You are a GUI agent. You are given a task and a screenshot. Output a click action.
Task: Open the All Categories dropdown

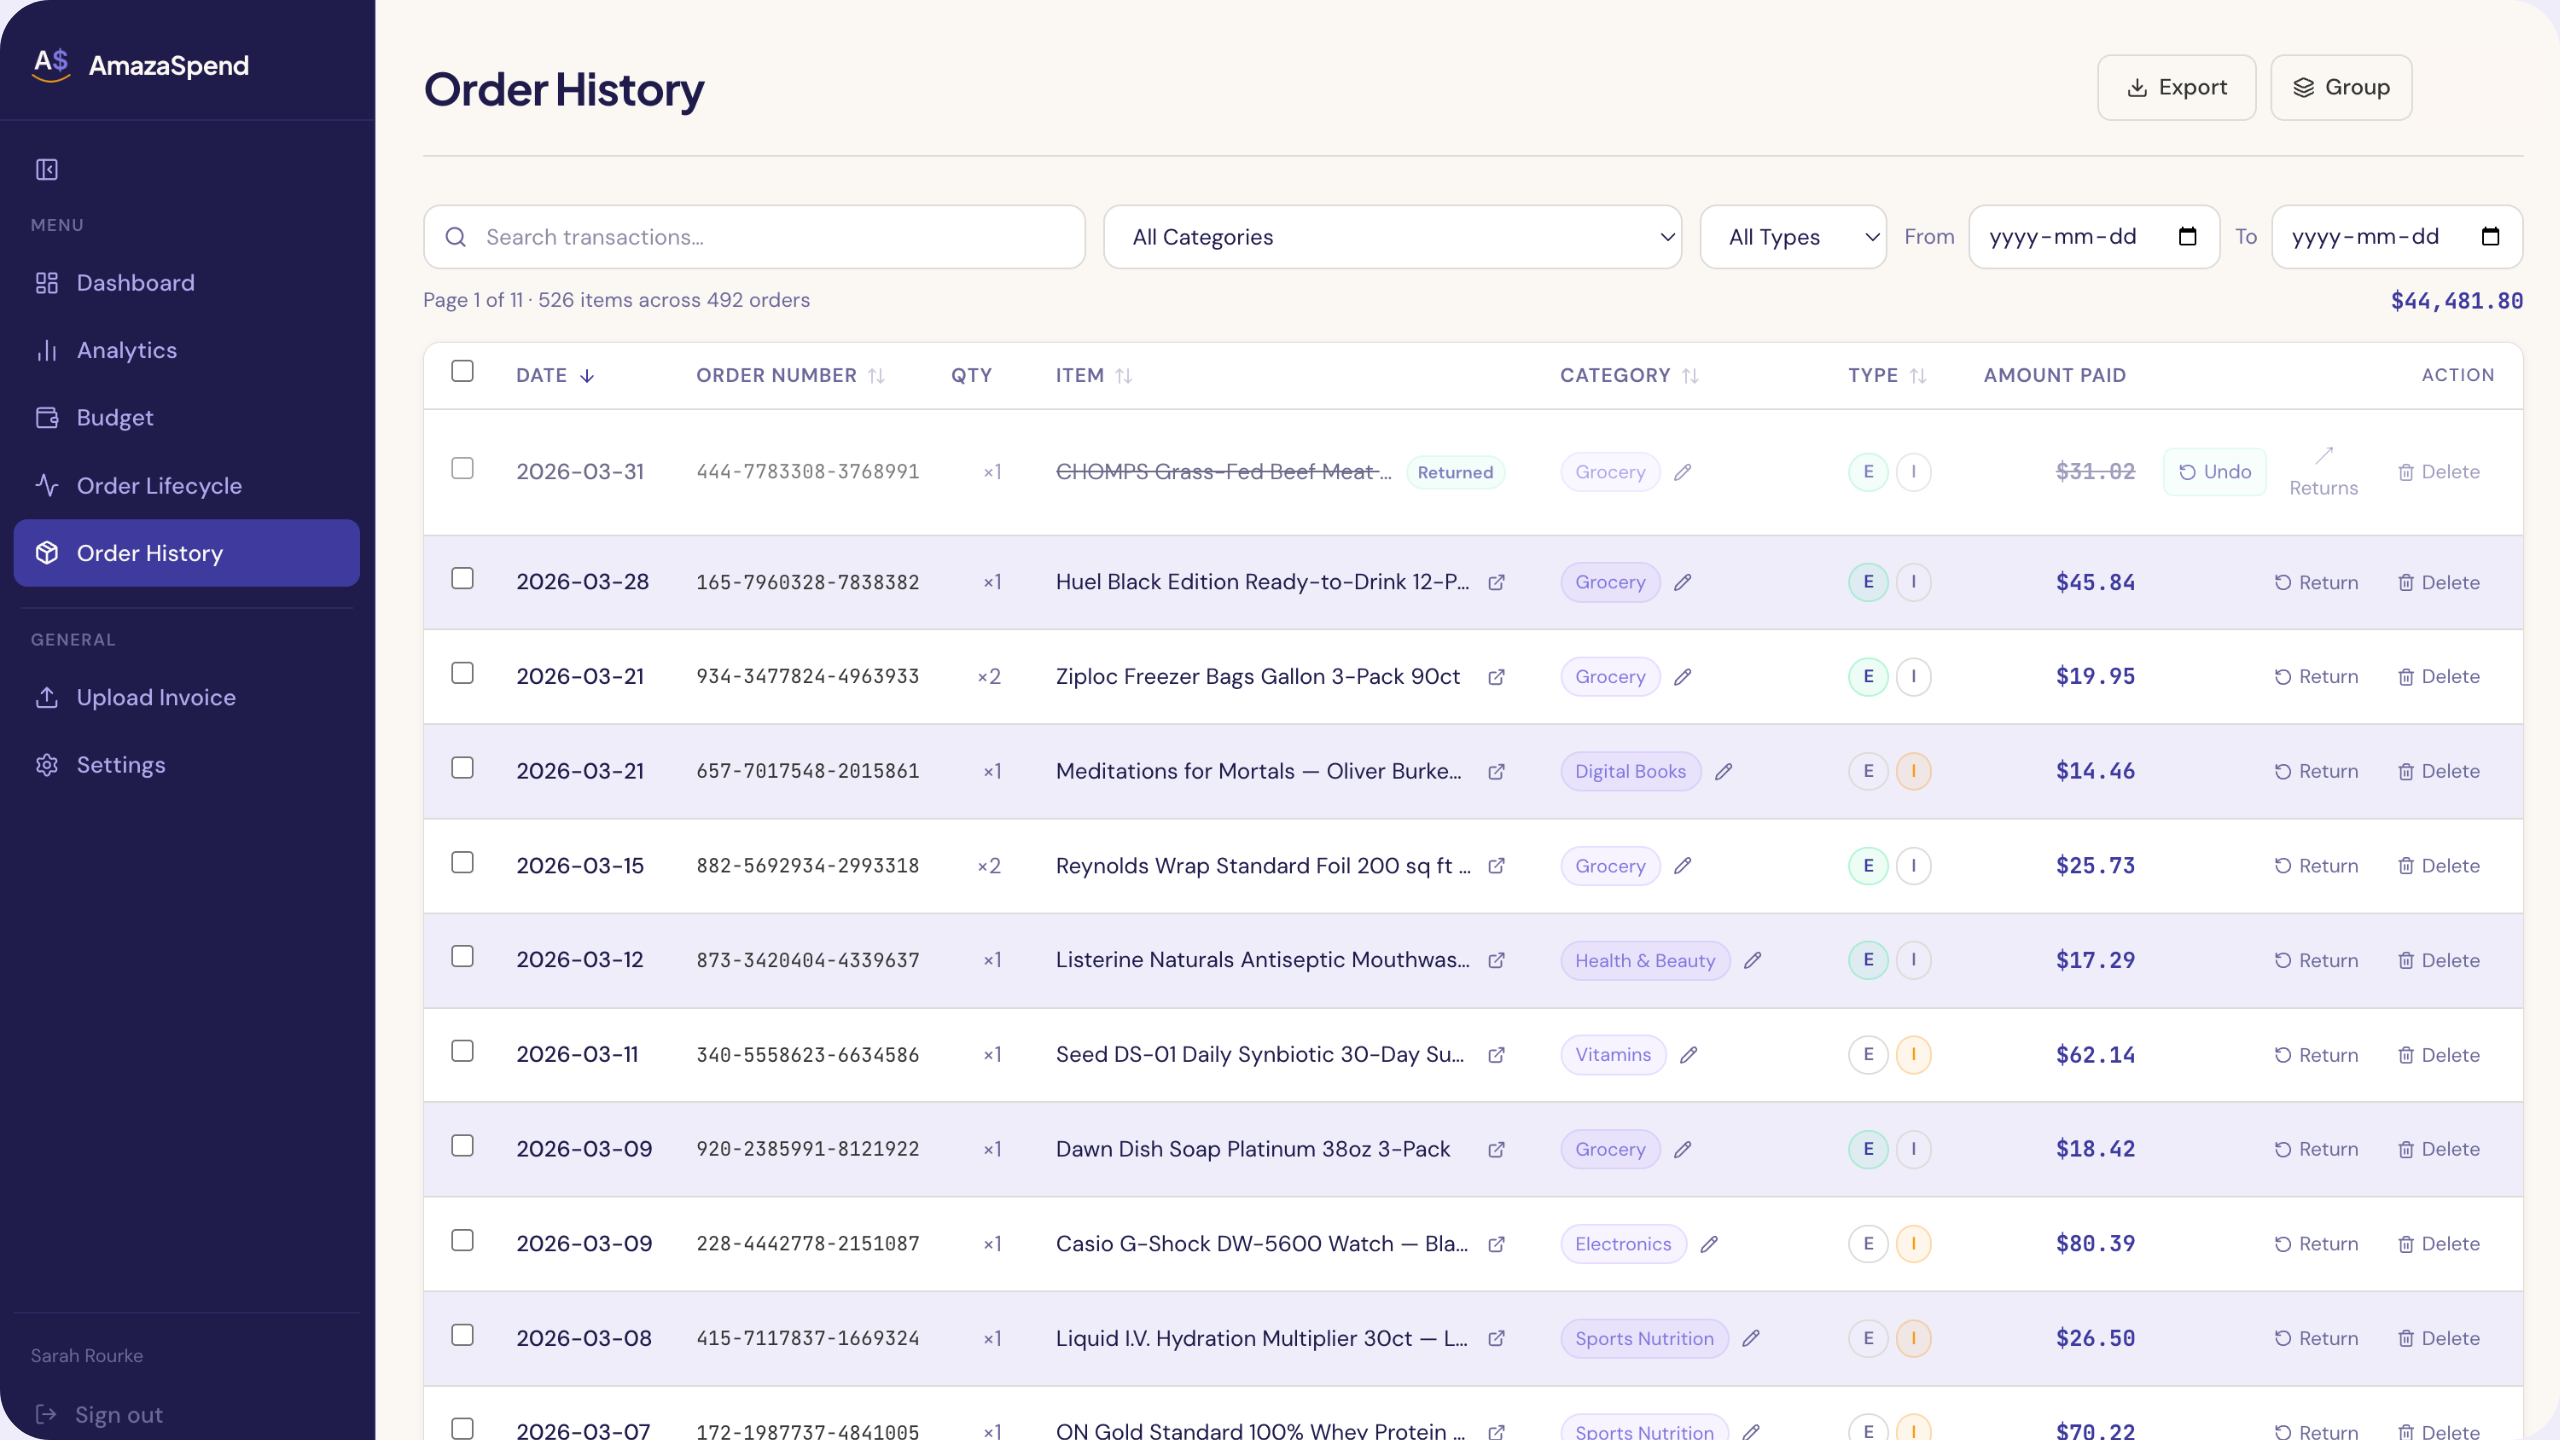[x=1392, y=237]
